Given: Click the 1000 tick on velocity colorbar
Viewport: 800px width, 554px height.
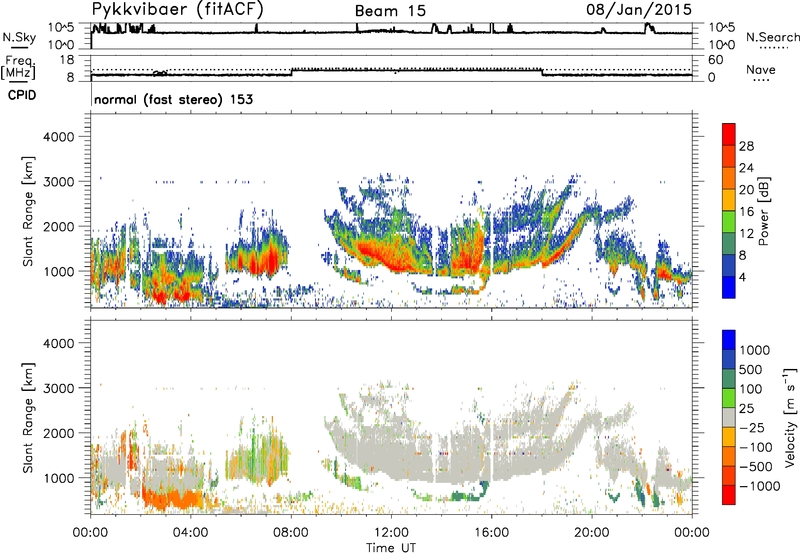Looking at the screenshot, I should 755,350.
